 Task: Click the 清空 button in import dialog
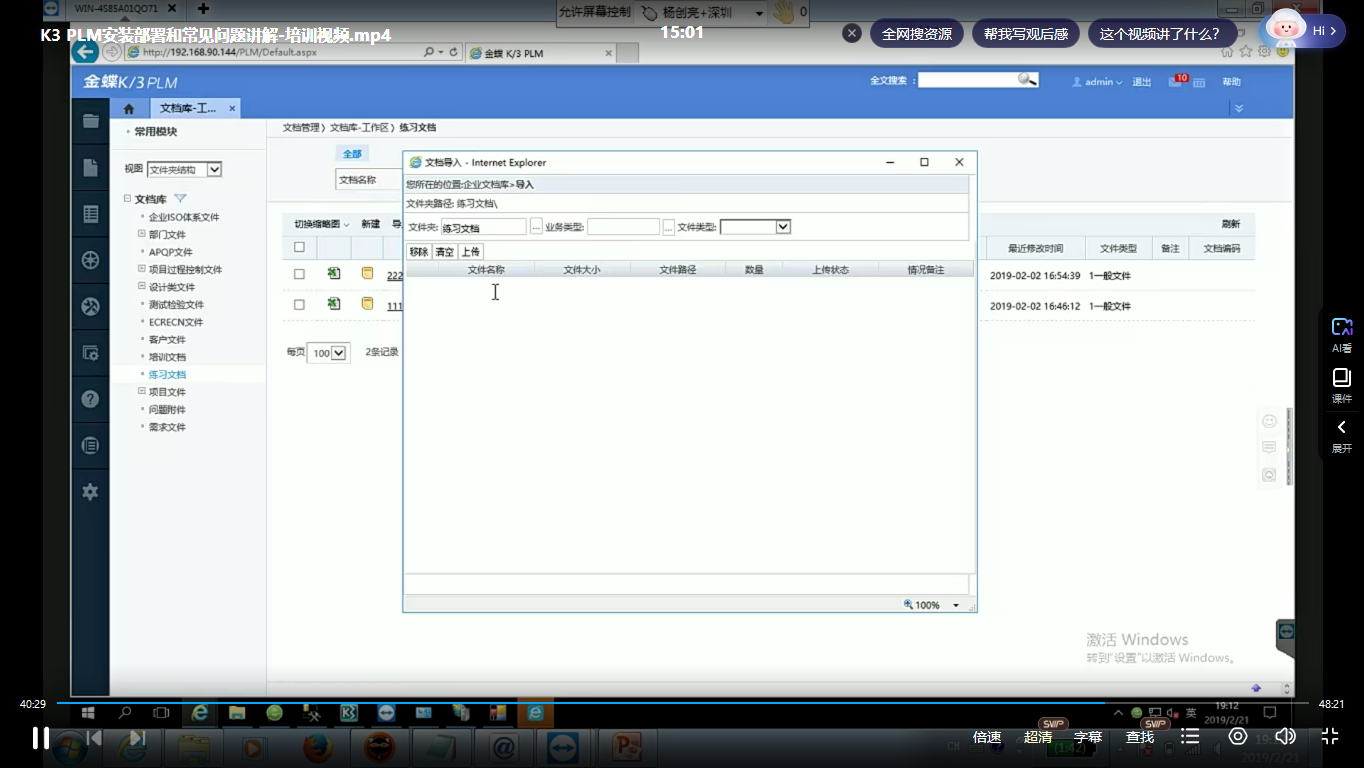444,252
